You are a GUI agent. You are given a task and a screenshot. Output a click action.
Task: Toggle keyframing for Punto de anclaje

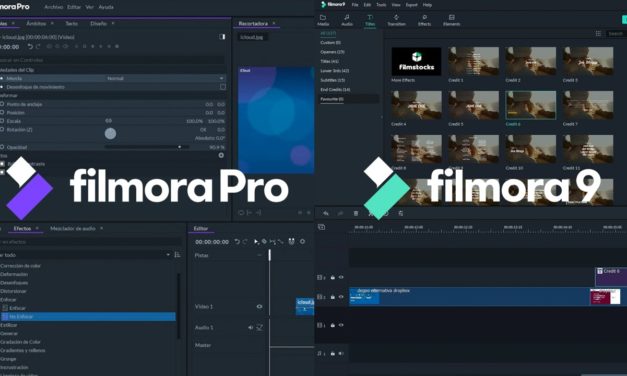pos(2,104)
